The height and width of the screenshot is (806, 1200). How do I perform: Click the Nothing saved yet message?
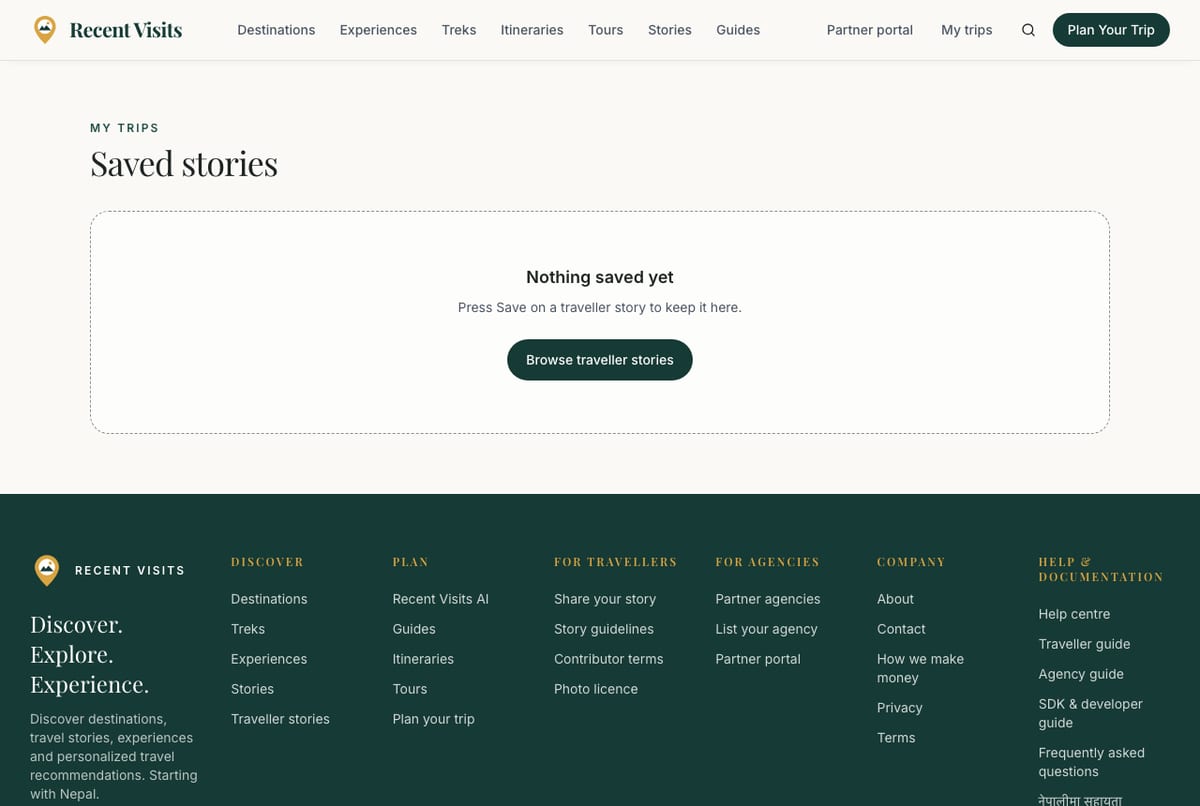pos(600,277)
